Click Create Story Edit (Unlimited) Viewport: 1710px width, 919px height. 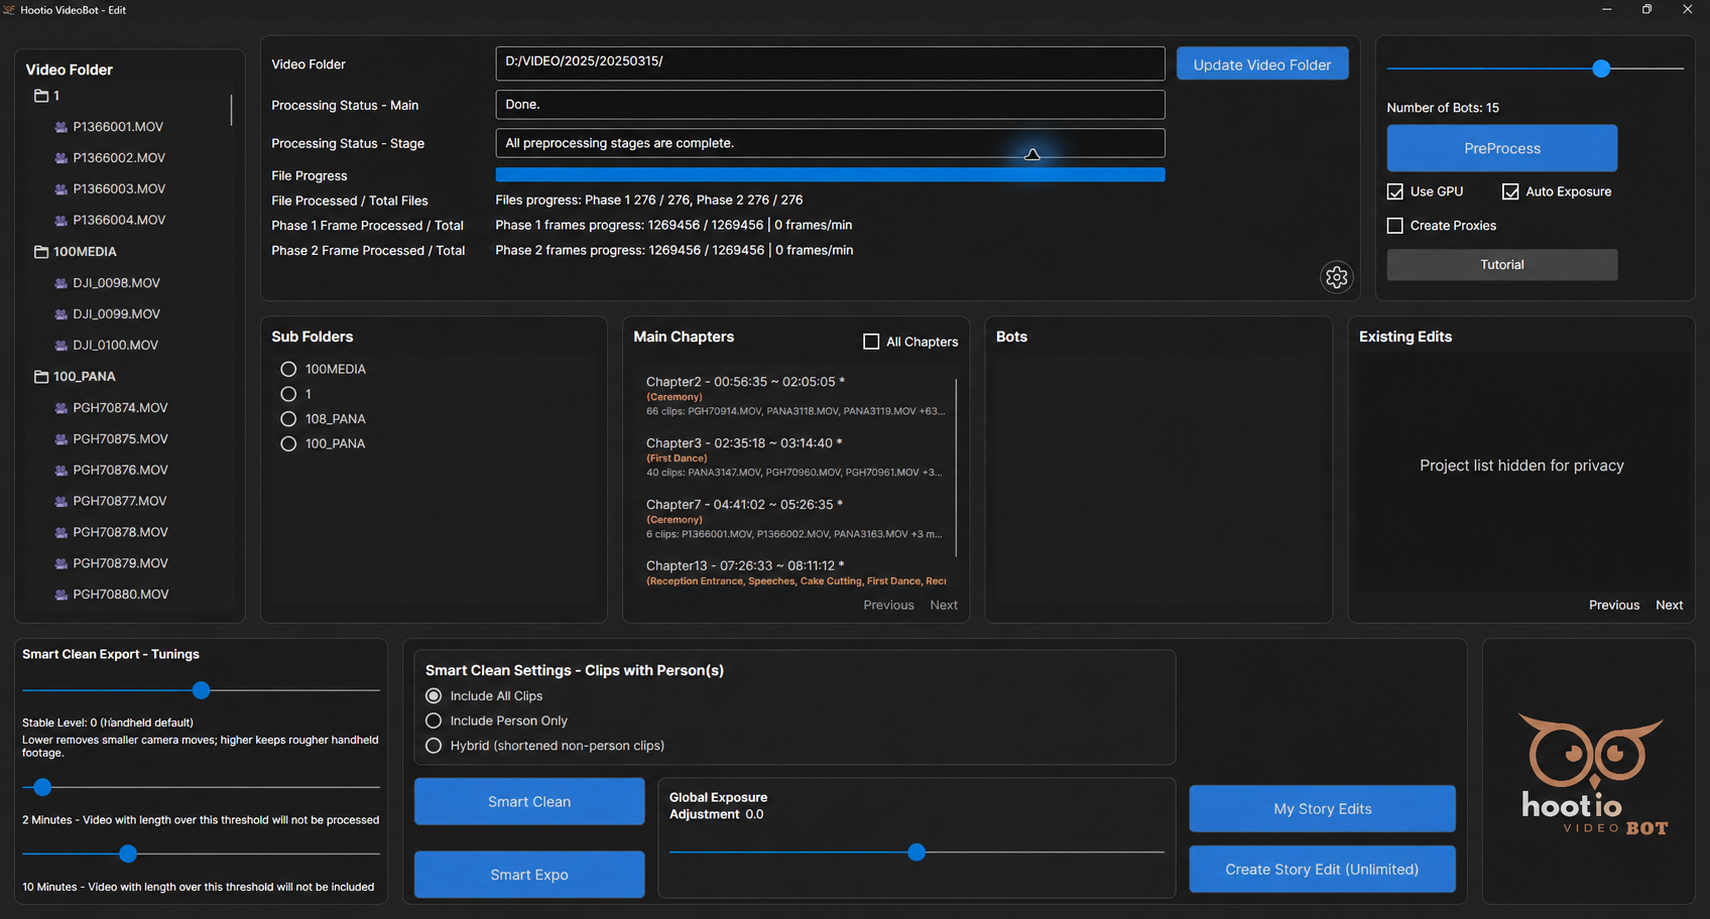point(1322,869)
